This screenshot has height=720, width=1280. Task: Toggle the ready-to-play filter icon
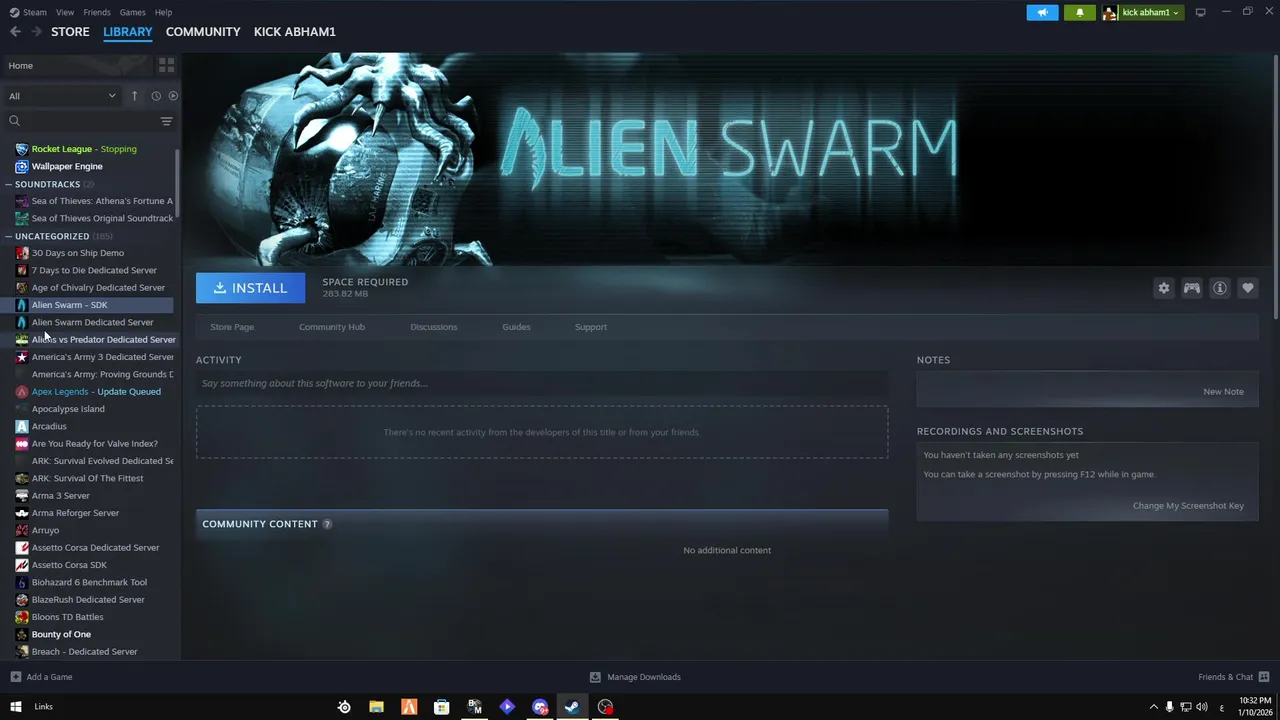(173, 96)
